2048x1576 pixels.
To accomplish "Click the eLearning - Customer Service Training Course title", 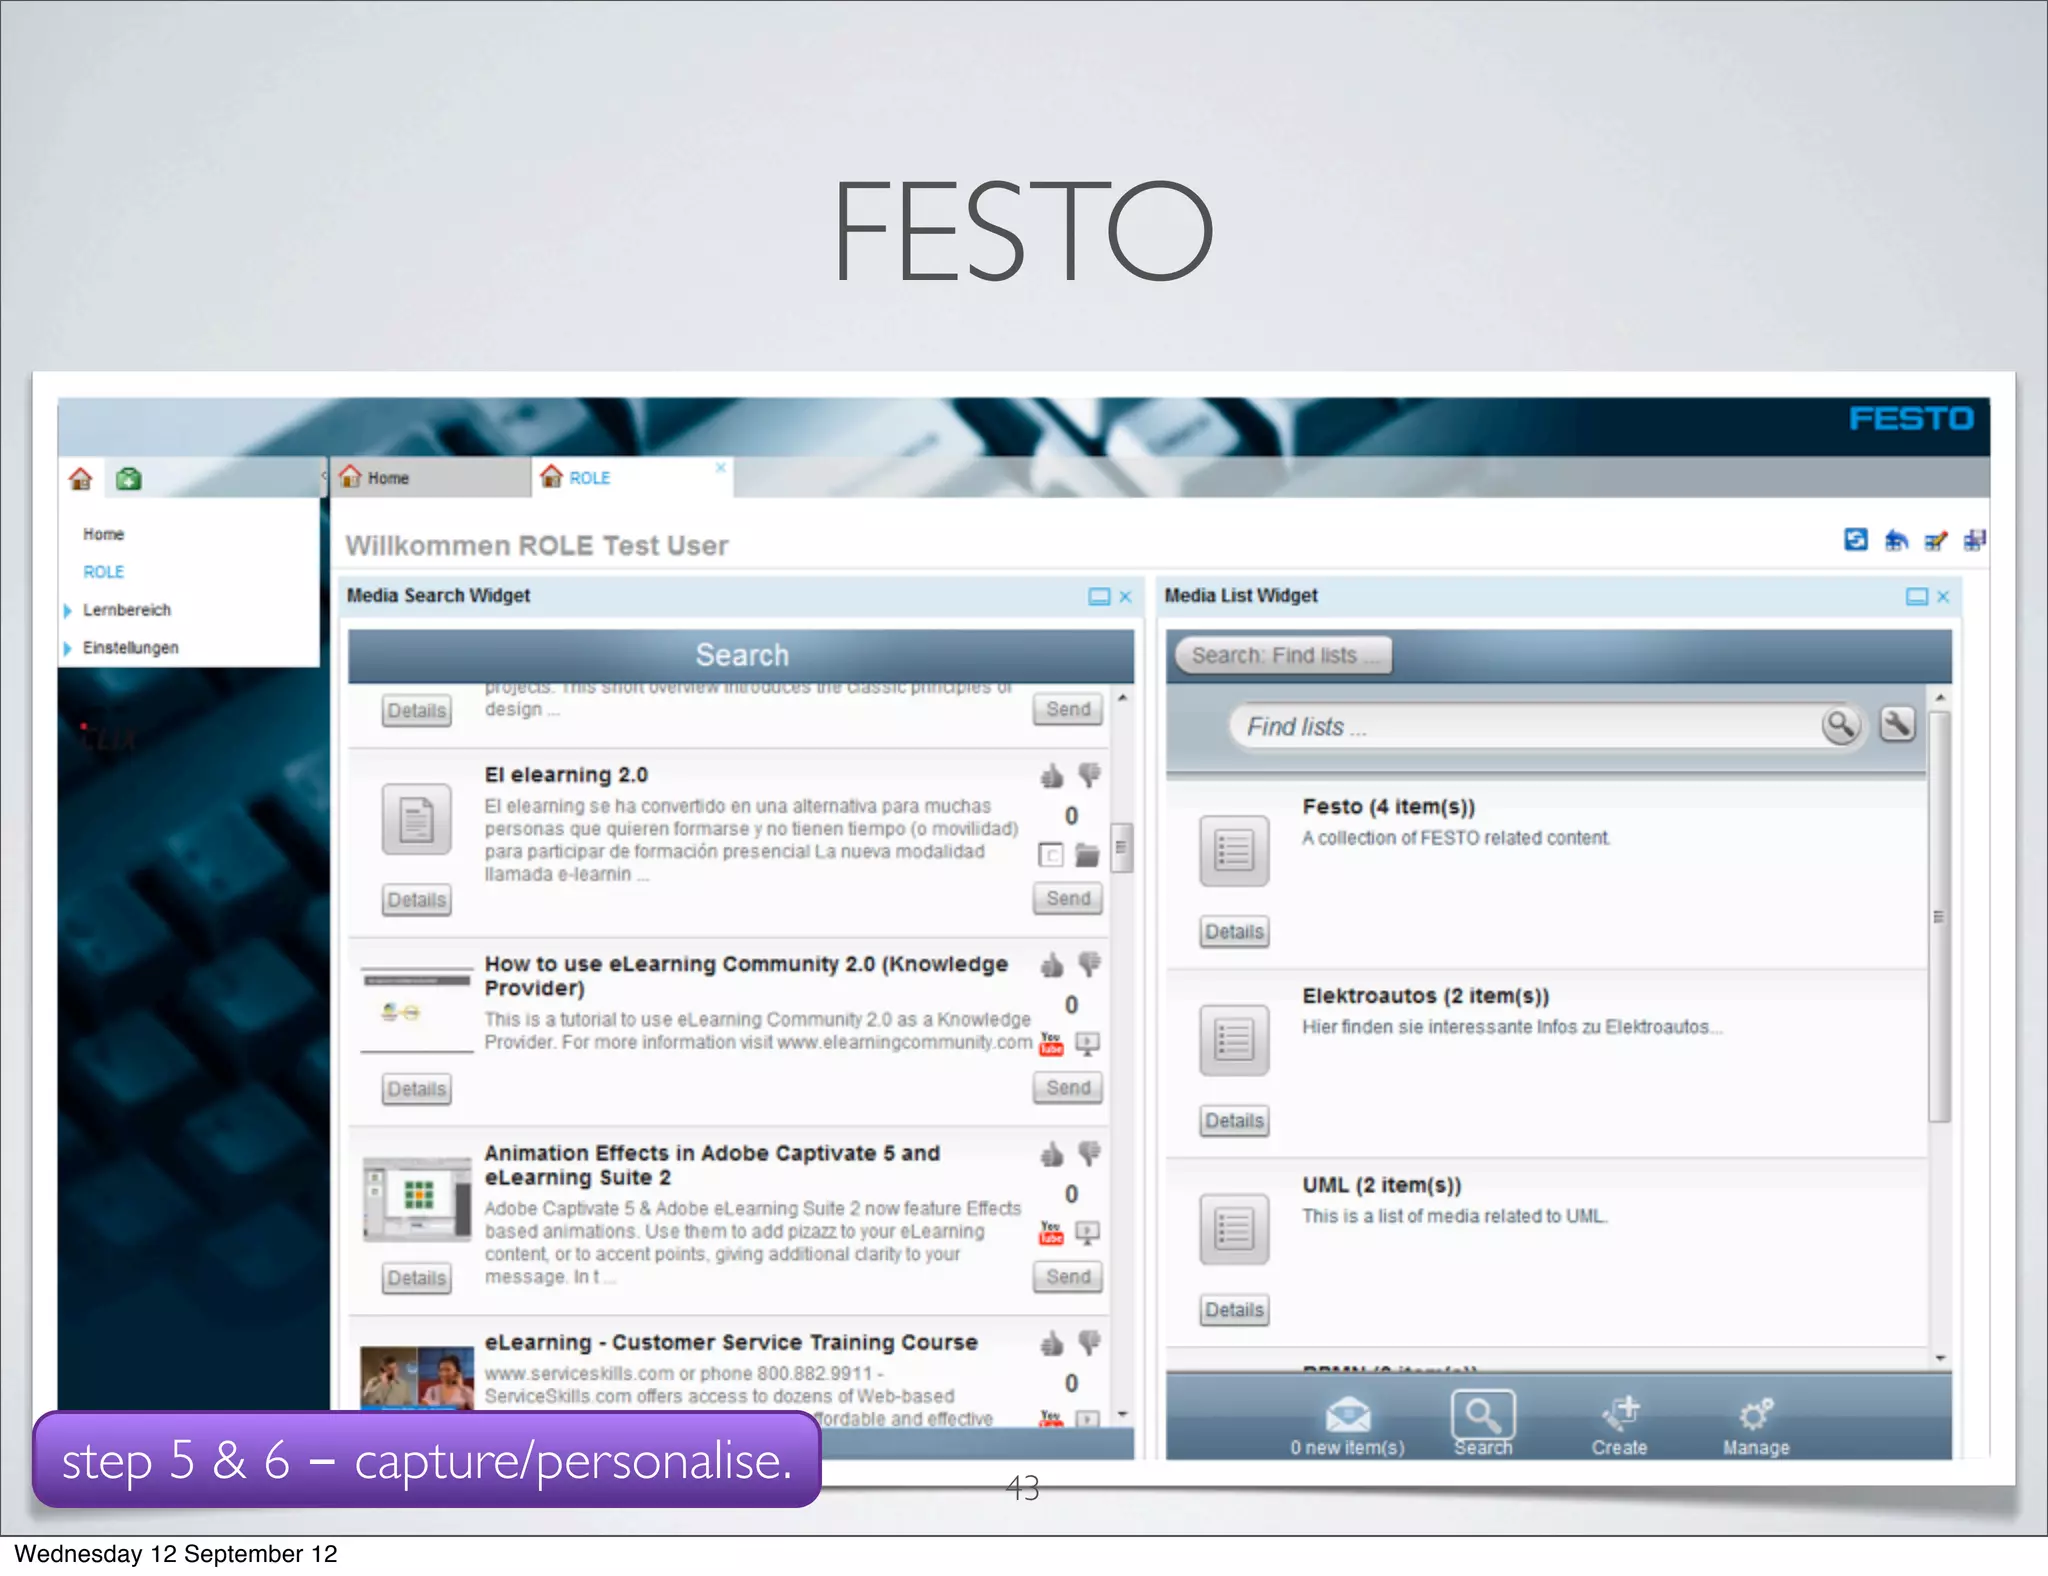I will click(x=731, y=1342).
